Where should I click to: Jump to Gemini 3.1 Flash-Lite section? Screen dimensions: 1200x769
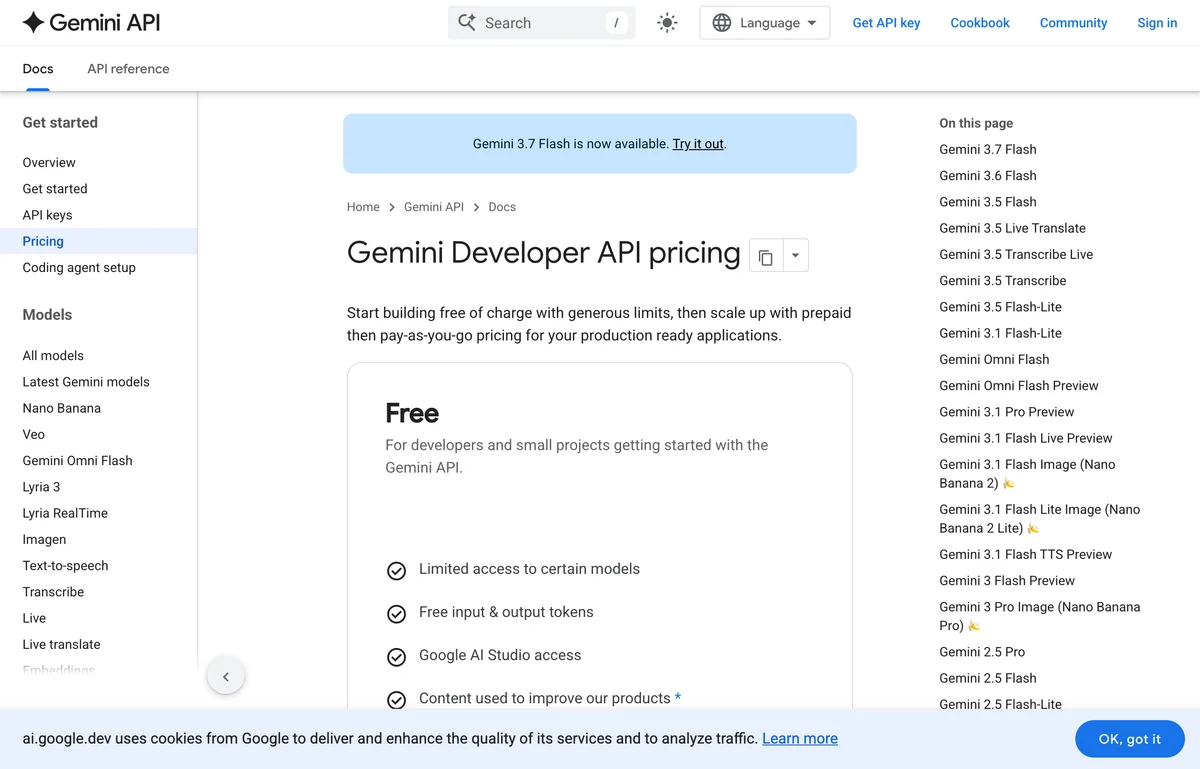click(x=1000, y=333)
